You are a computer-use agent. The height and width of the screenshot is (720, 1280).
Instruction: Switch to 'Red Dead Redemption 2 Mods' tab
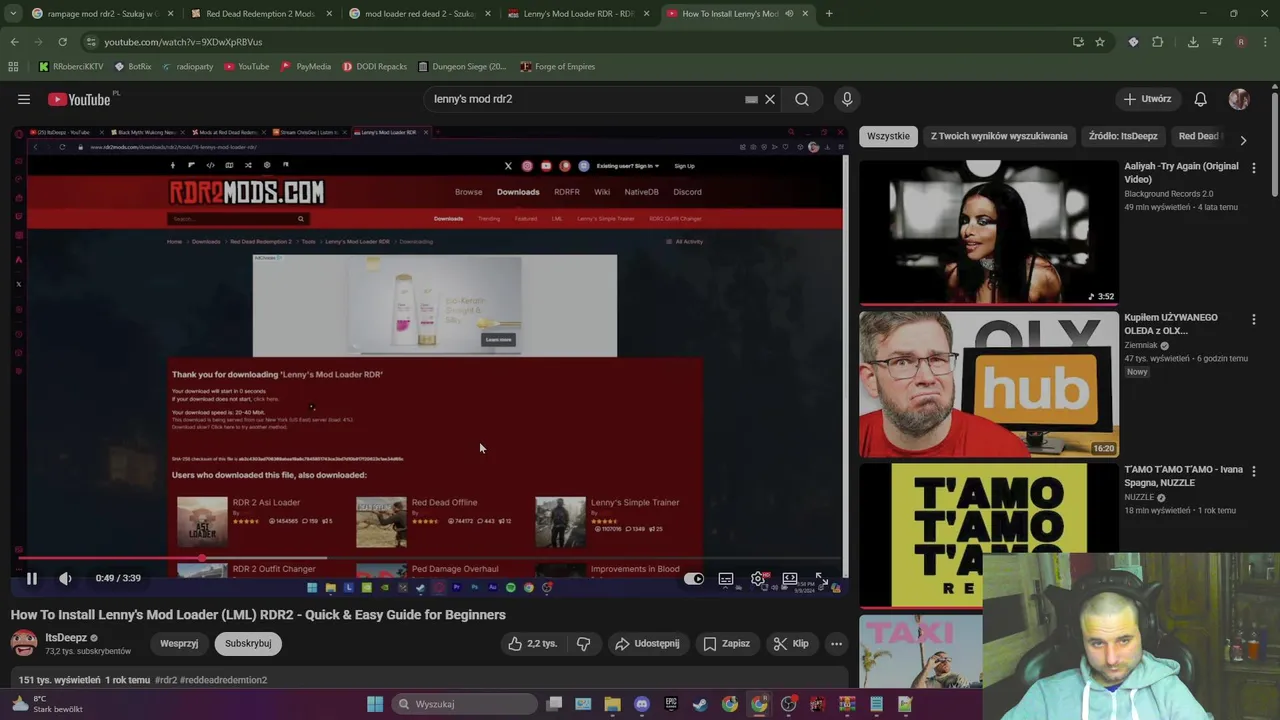(260, 14)
